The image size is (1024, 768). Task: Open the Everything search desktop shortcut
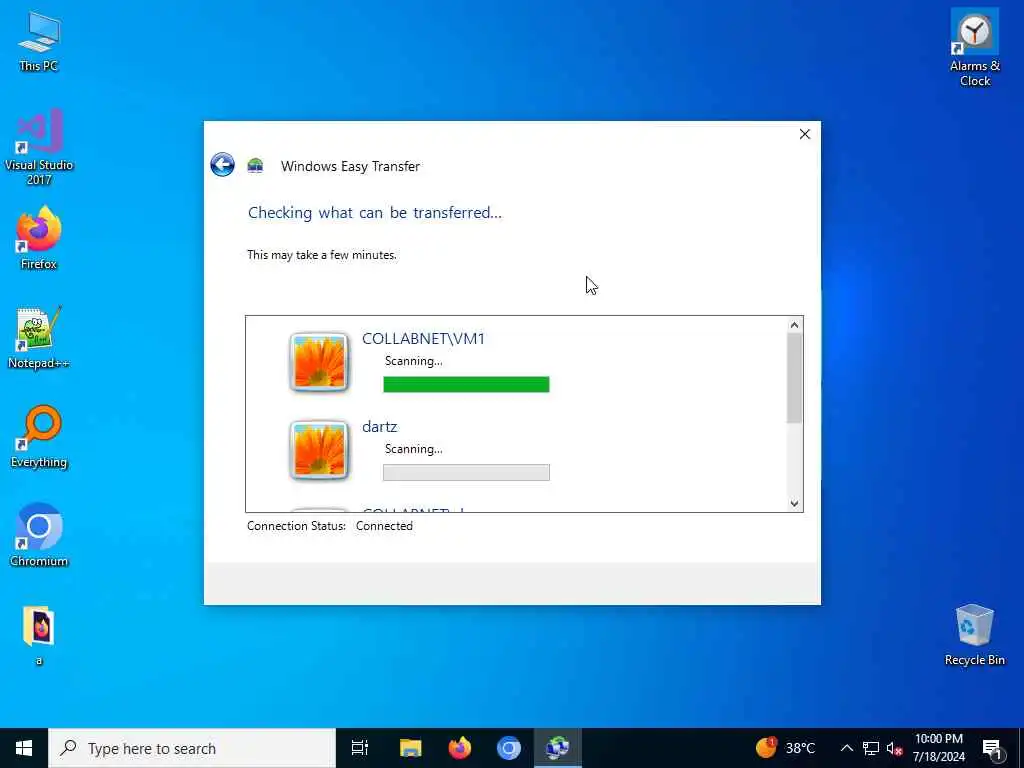coord(39,436)
